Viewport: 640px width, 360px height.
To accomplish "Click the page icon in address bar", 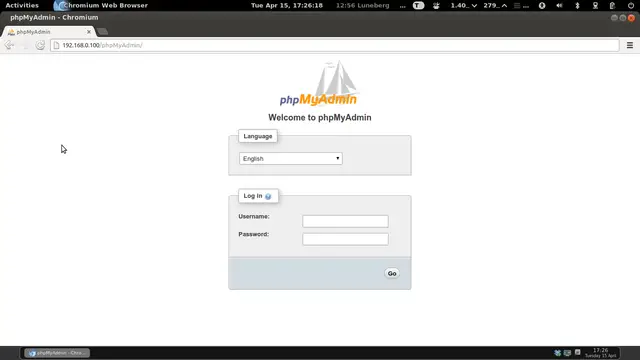I will pos(56,45).
